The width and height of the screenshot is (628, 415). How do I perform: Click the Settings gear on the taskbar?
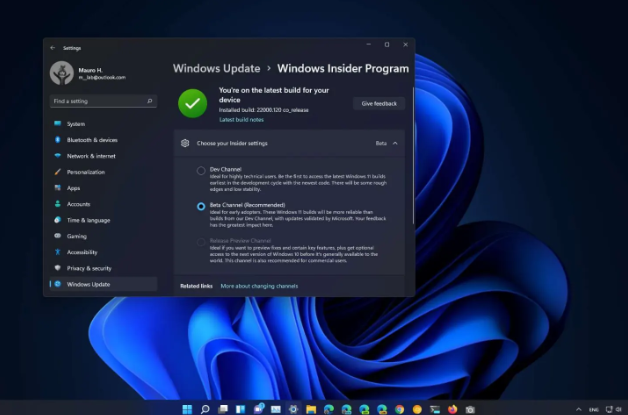tap(293, 409)
